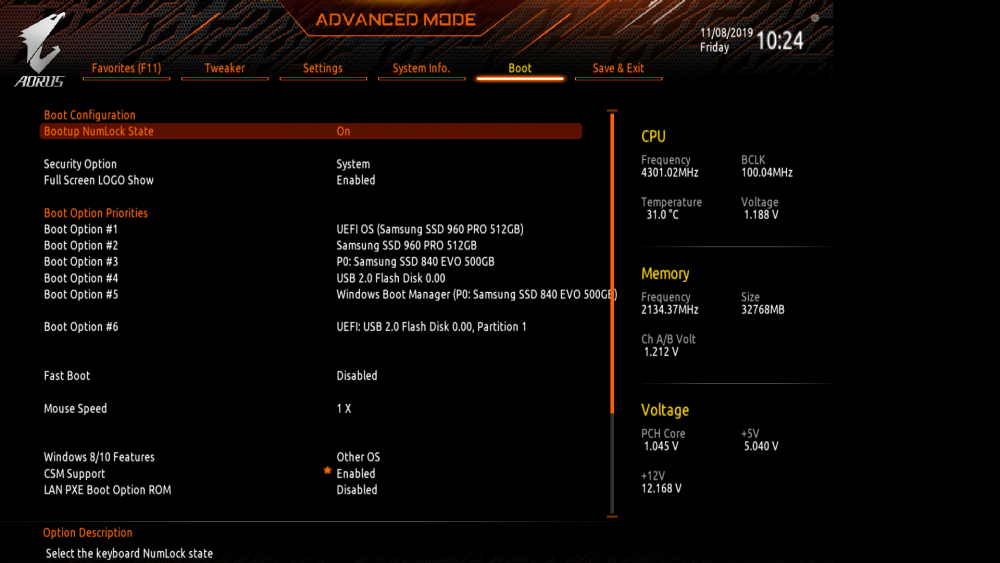Click PCH Core 1.045 V reading
Viewport: 1000px width, 563px height.
pyautogui.click(x=661, y=446)
